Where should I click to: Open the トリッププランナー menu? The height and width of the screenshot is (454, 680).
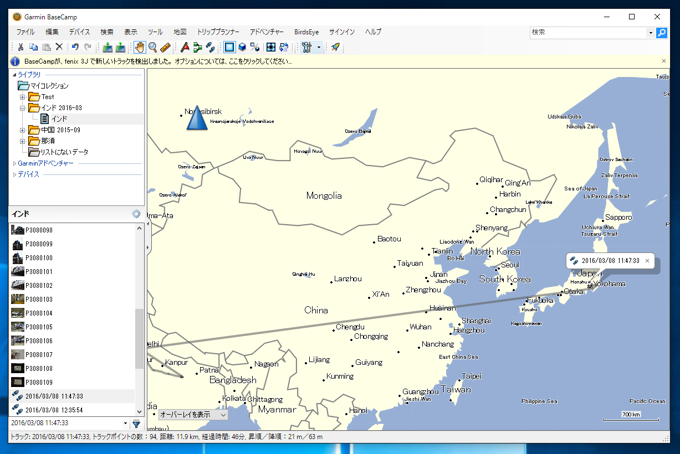[218, 32]
